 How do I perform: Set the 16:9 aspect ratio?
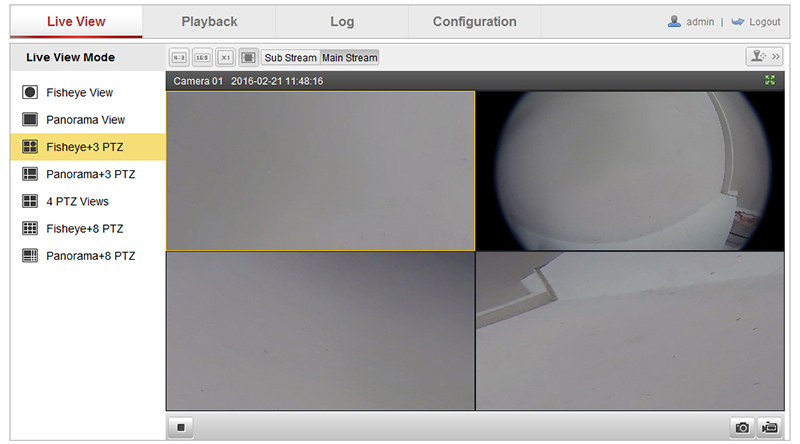pyautogui.click(x=201, y=58)
